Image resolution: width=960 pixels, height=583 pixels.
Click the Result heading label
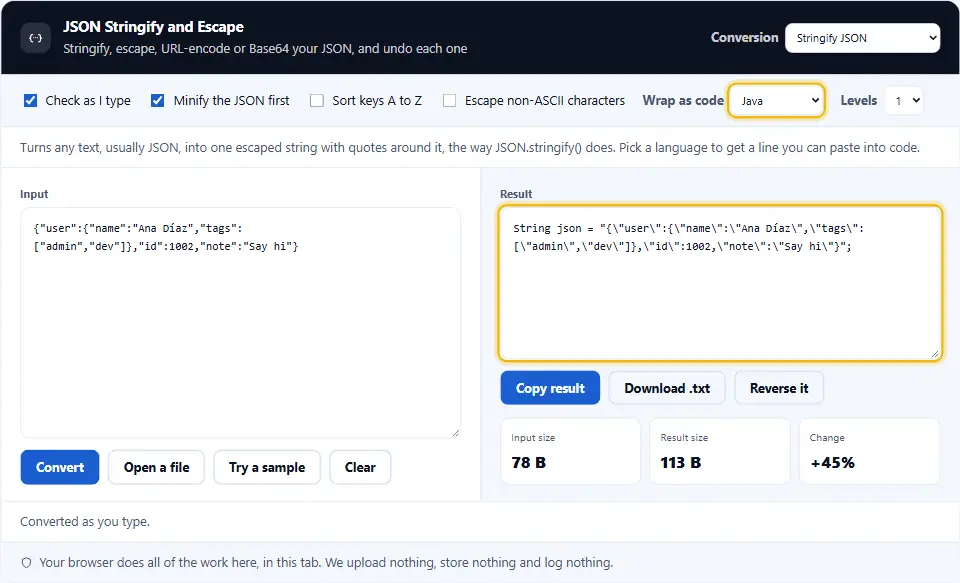pos(516,194)
